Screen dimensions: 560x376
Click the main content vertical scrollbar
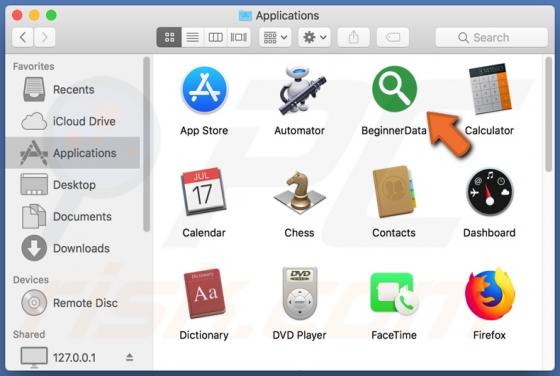(x=549, y=115)
